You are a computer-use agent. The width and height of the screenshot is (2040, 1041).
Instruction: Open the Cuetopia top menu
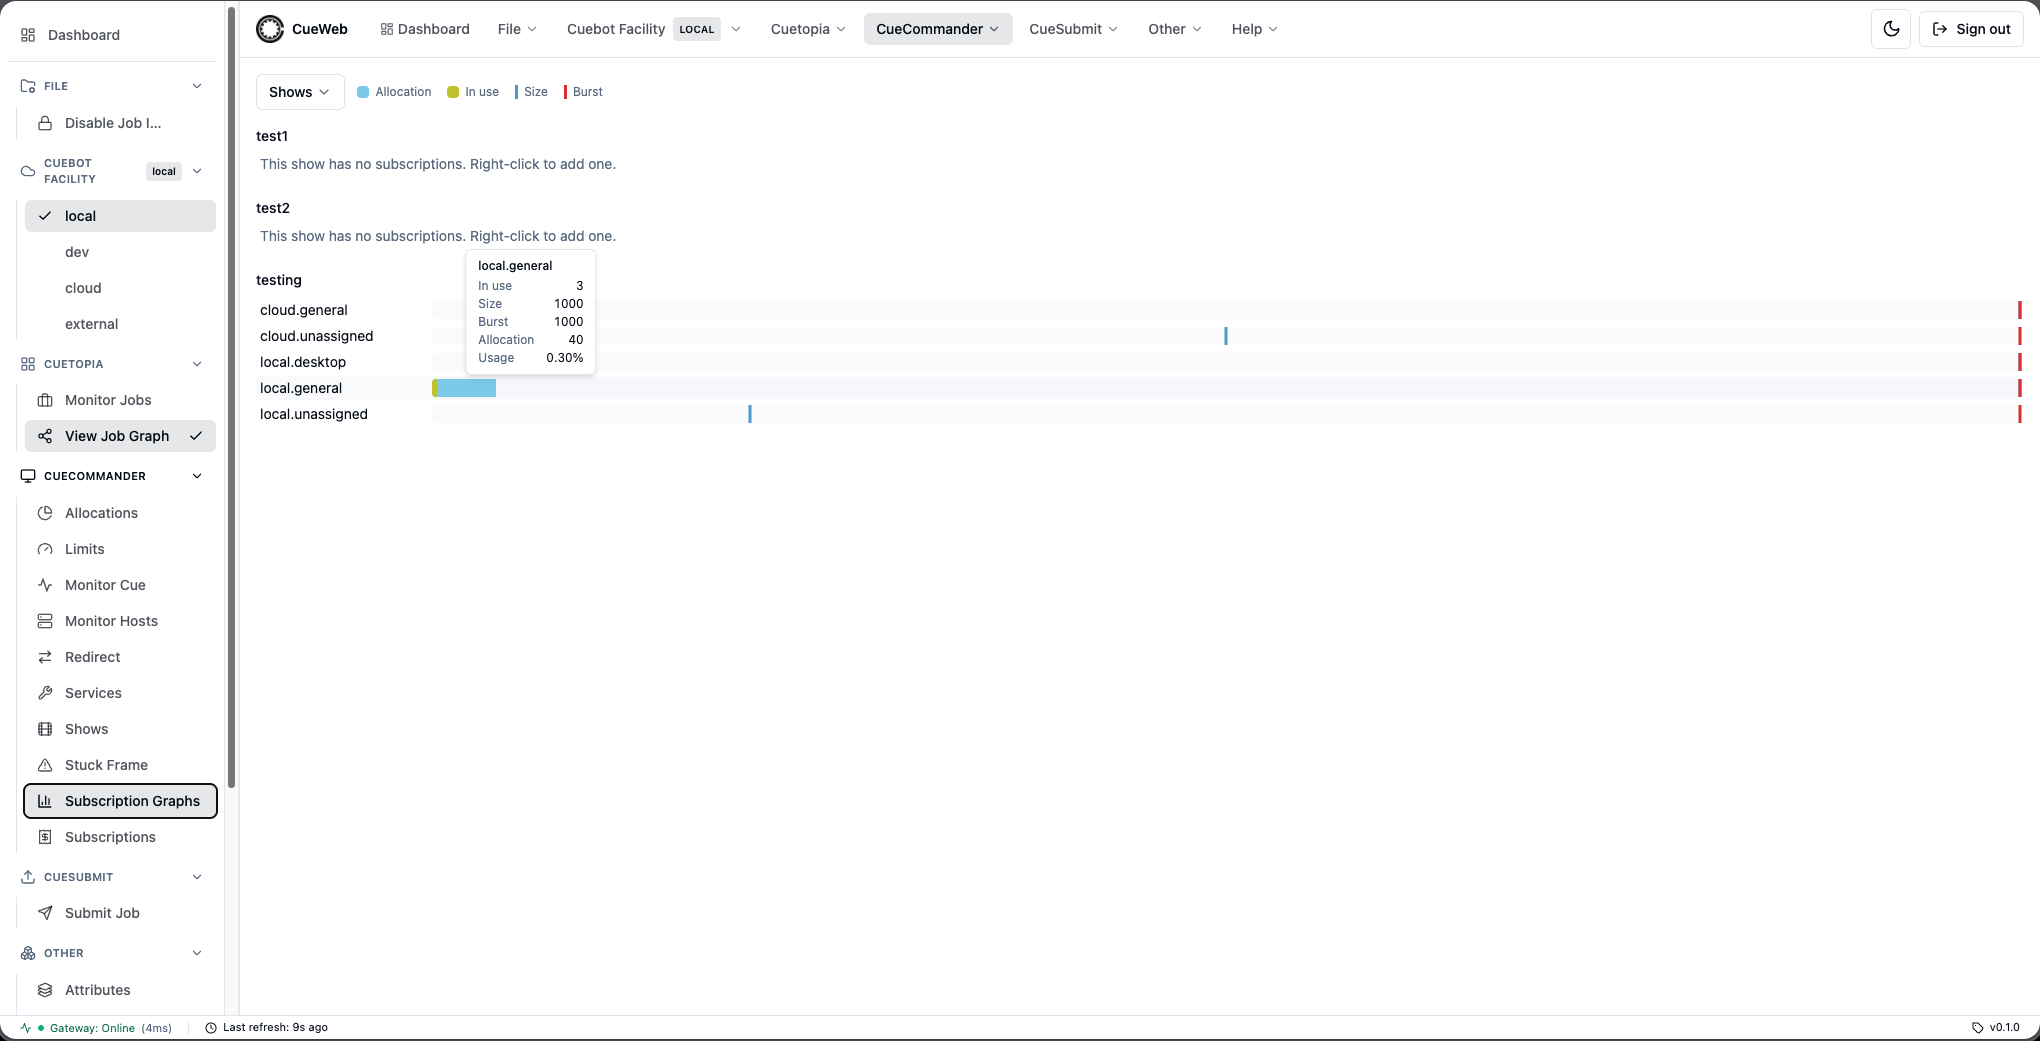click(808, 29)
